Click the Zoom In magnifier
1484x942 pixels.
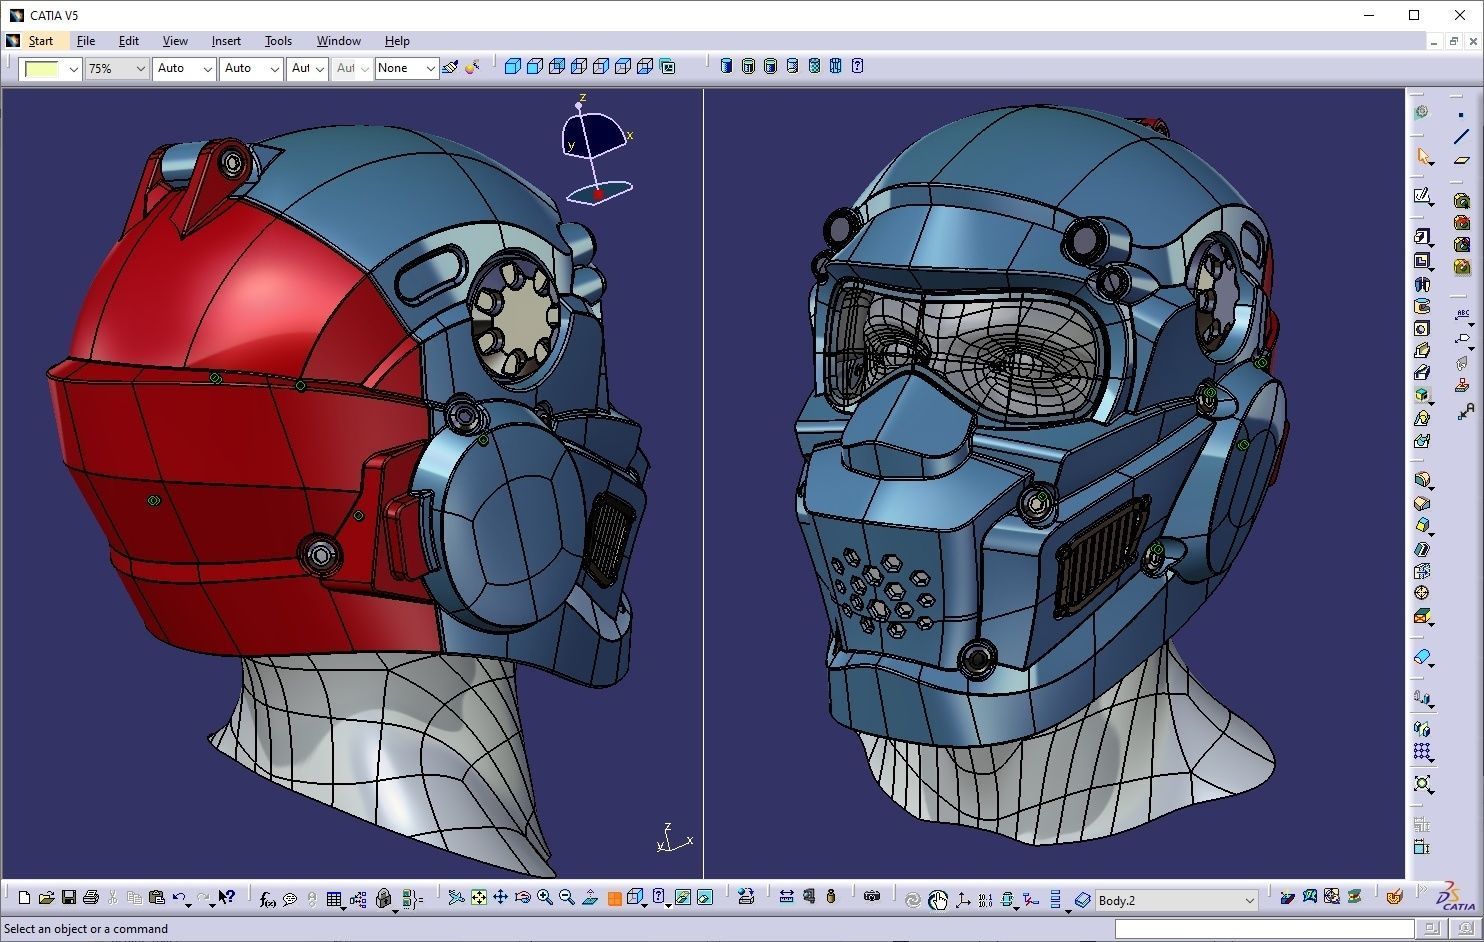[x=545, y=898]
